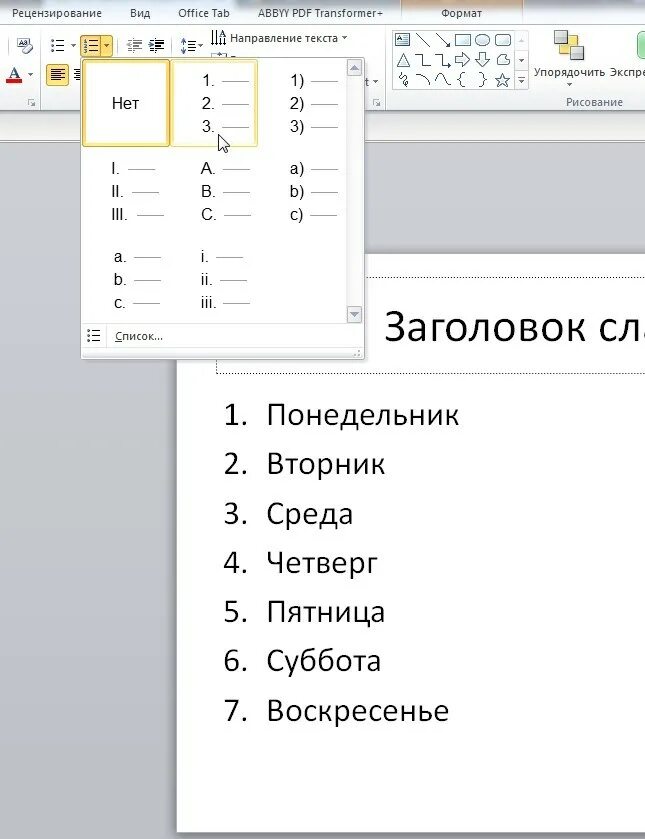Open the font group dialog launcher
The image size is (645, 839).
32,103
